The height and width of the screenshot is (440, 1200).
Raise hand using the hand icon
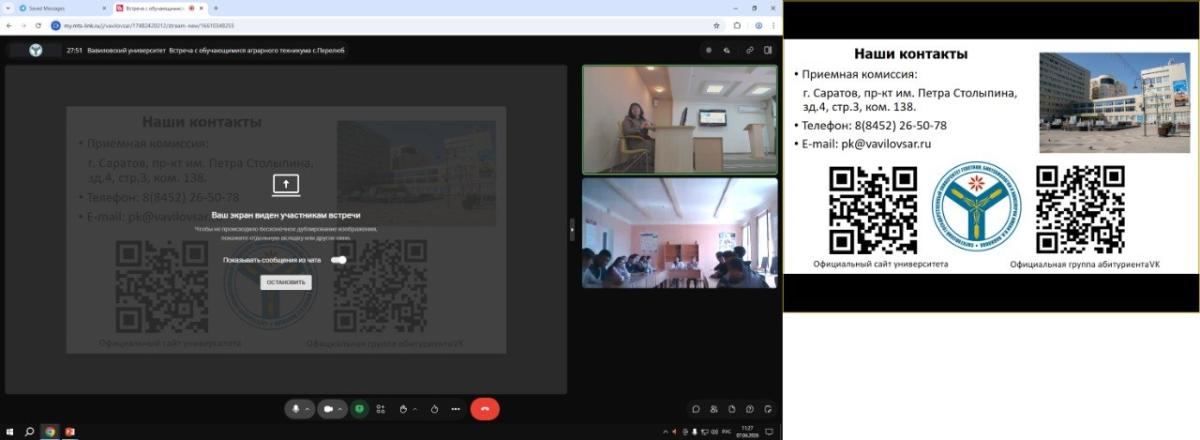[x=403, y=409]
